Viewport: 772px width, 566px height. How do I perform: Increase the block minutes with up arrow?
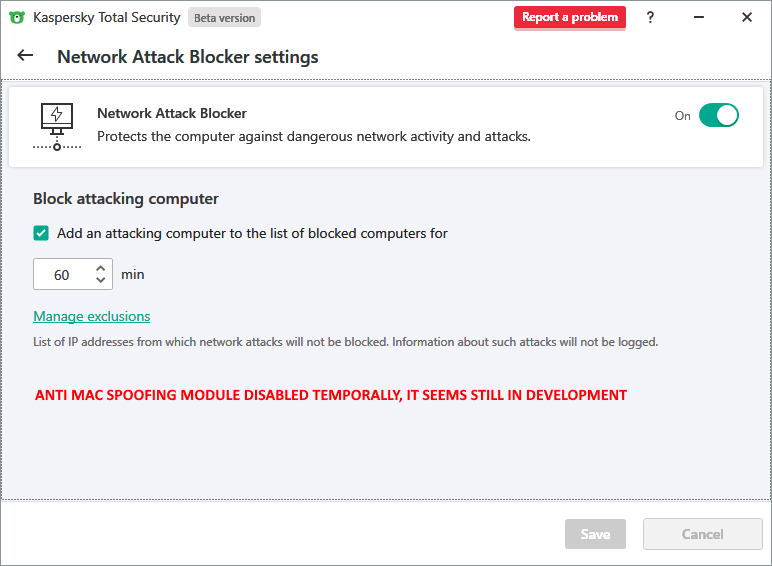(101, 268)
